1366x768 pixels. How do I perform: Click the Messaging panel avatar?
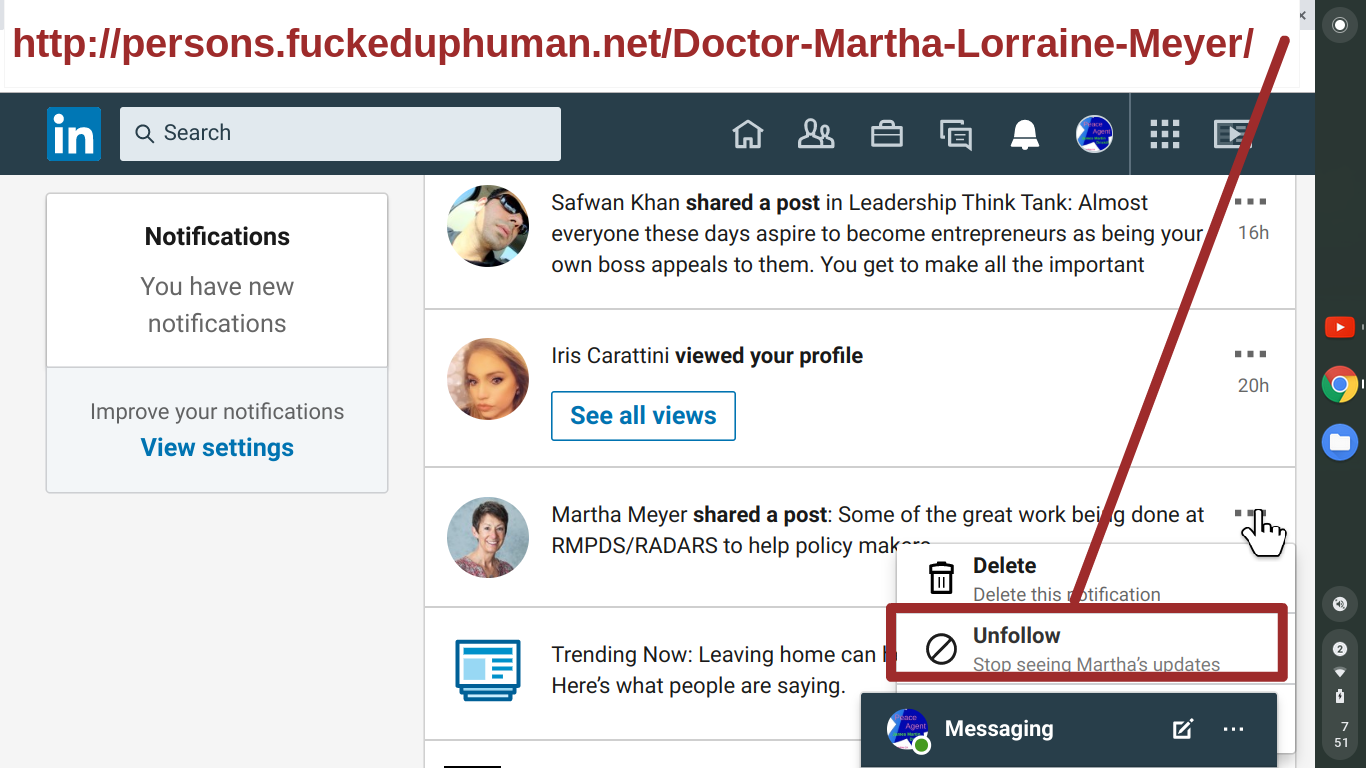(908, 730)
